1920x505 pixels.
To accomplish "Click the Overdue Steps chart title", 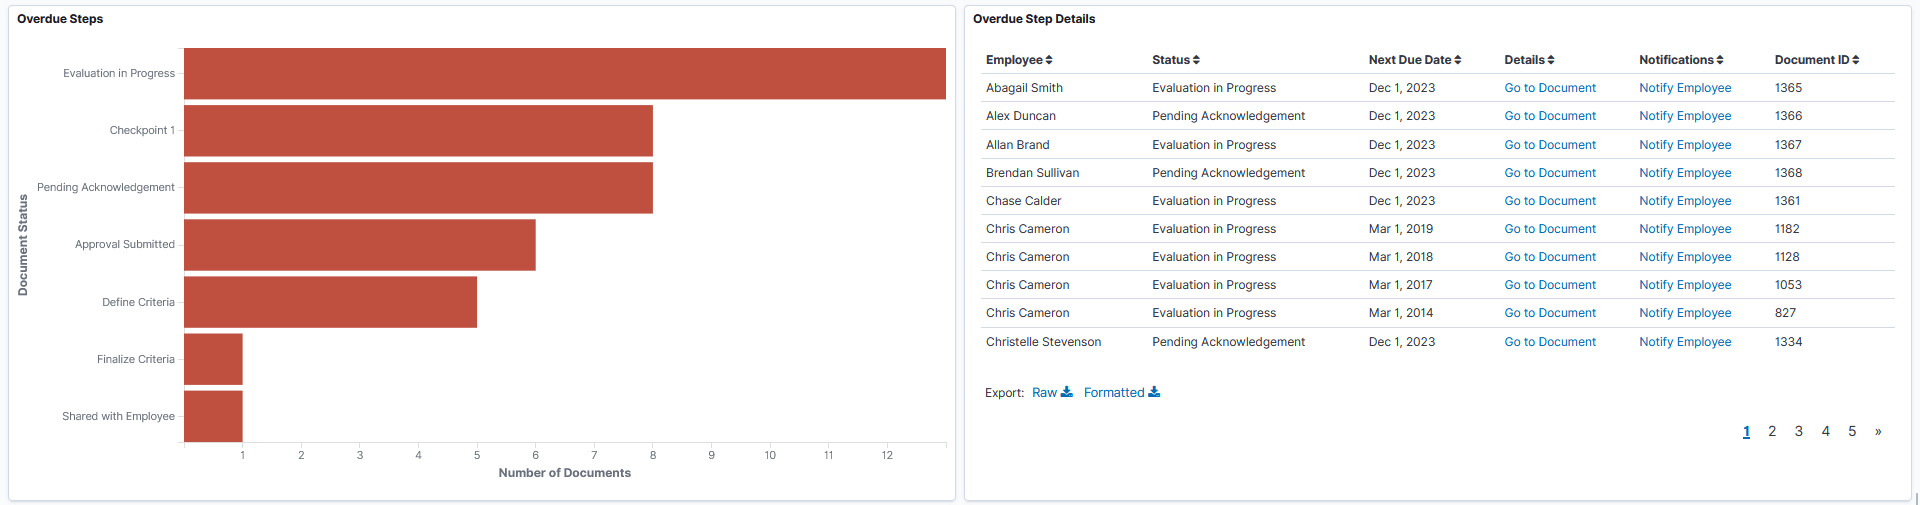I will coord(60,19).
